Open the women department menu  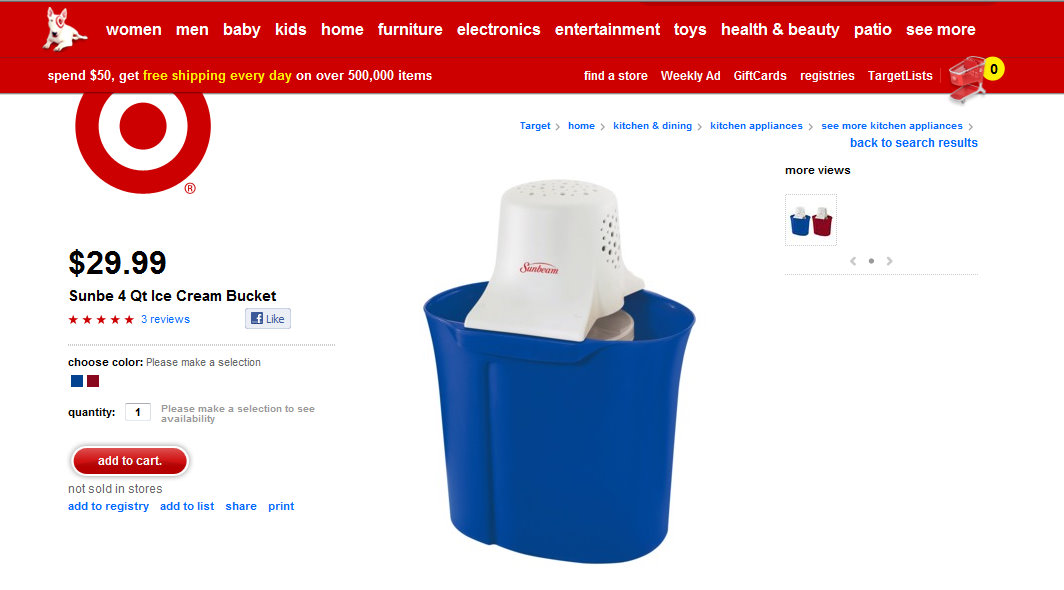coord(134,30)
